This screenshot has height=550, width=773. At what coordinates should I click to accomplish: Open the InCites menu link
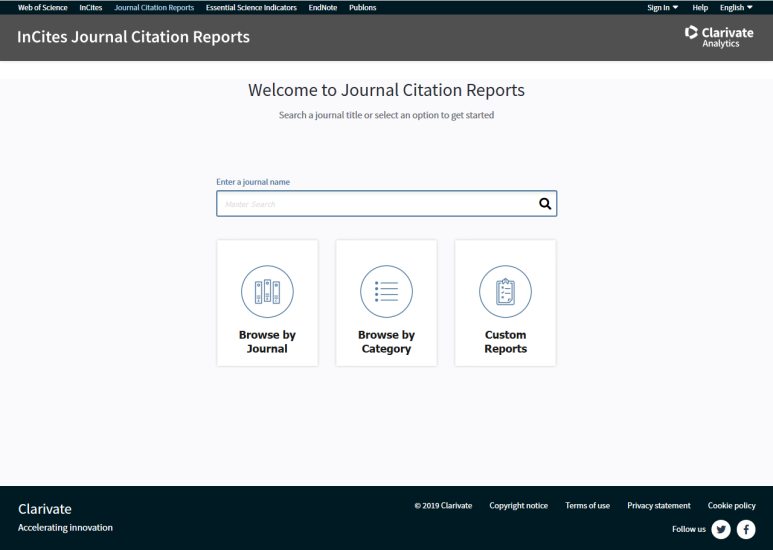tap(91, 7)
